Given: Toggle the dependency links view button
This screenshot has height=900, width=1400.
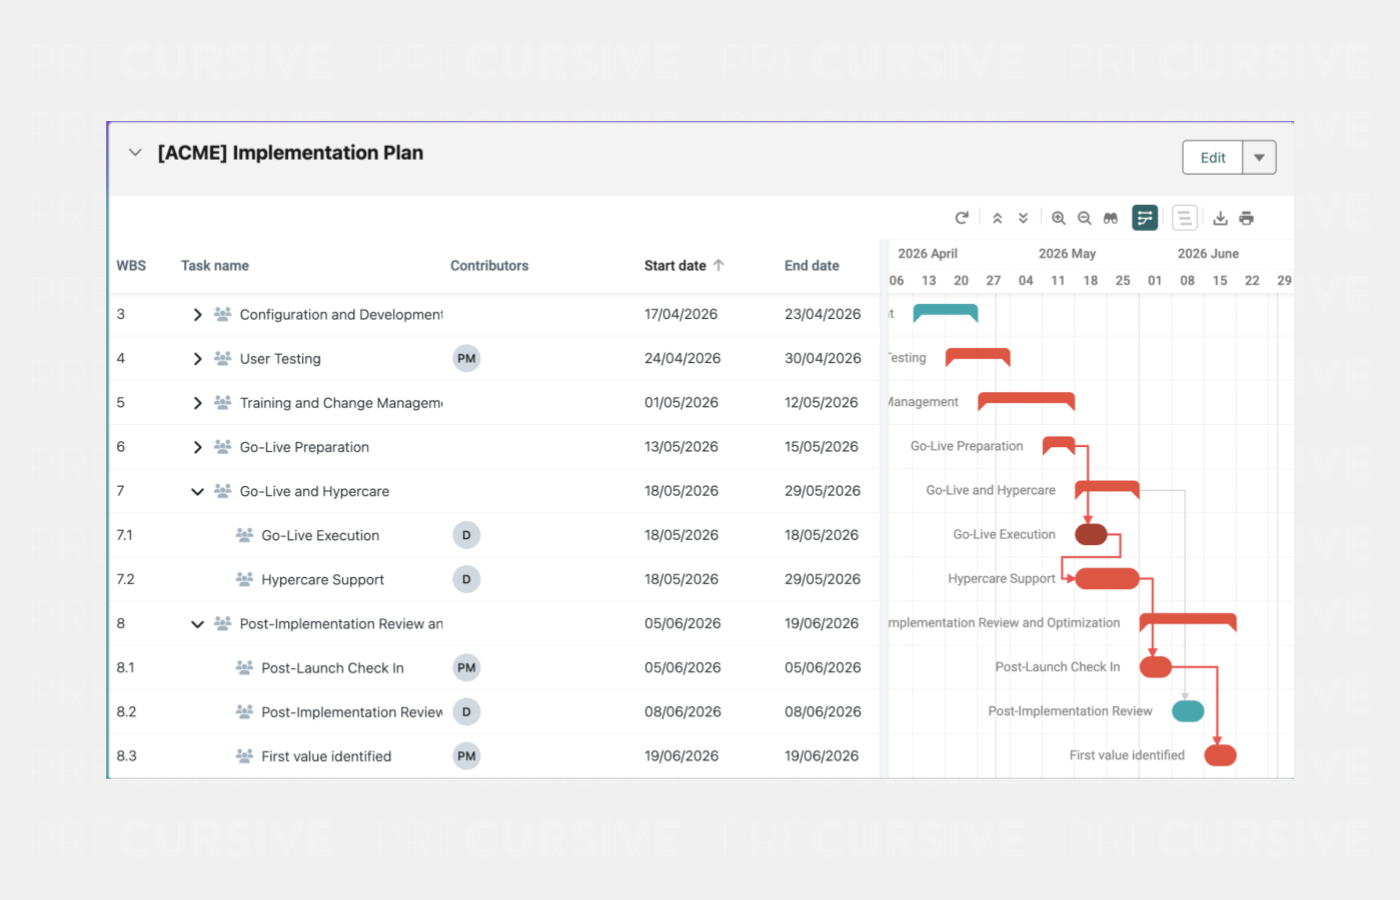Looking at the screenshot, I should 1145,218.
